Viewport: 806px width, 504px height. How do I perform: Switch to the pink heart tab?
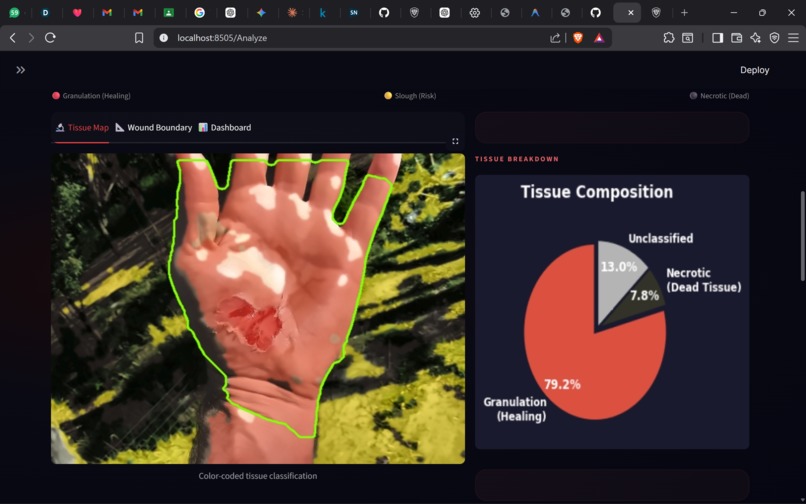(x=77, y=13)
